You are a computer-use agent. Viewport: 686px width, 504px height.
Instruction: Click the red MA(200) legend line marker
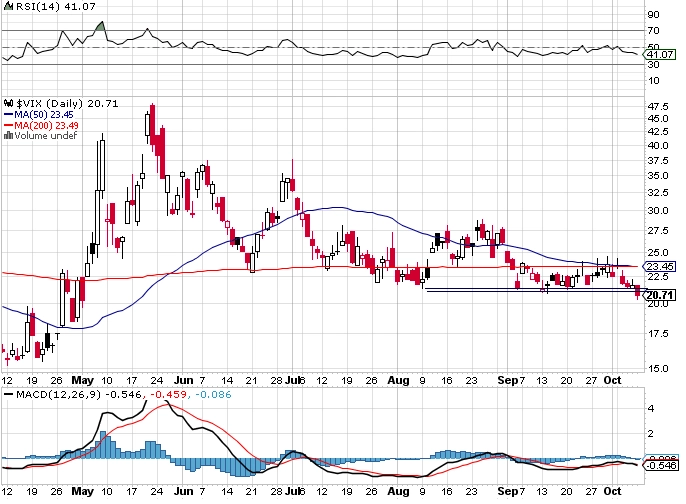(x=7, y=125)
